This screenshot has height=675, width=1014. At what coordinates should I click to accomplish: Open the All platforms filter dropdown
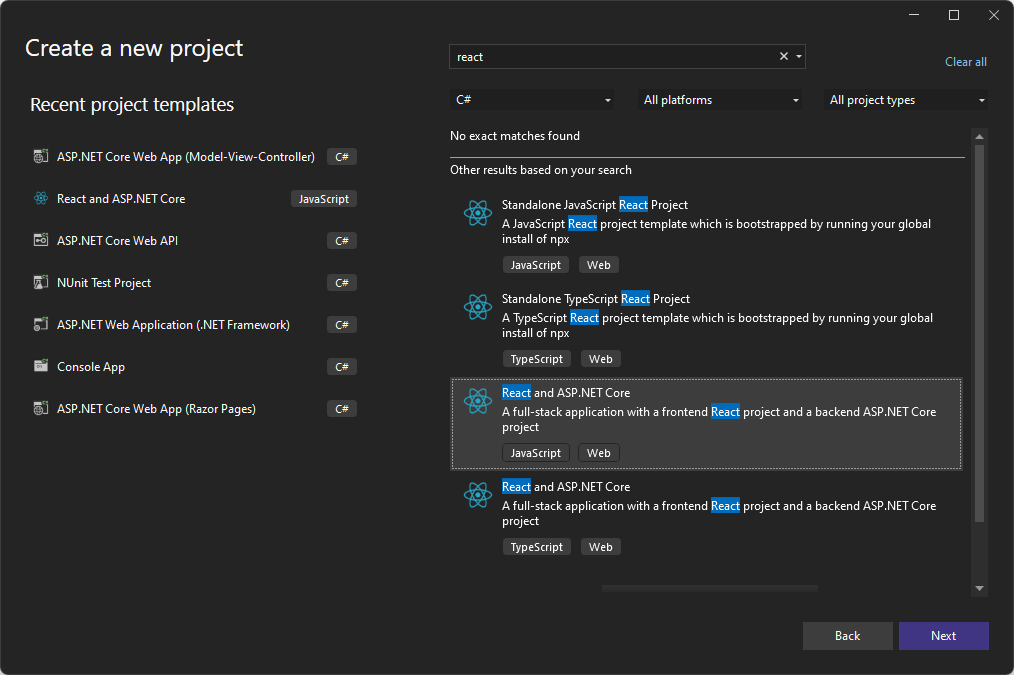720,100
